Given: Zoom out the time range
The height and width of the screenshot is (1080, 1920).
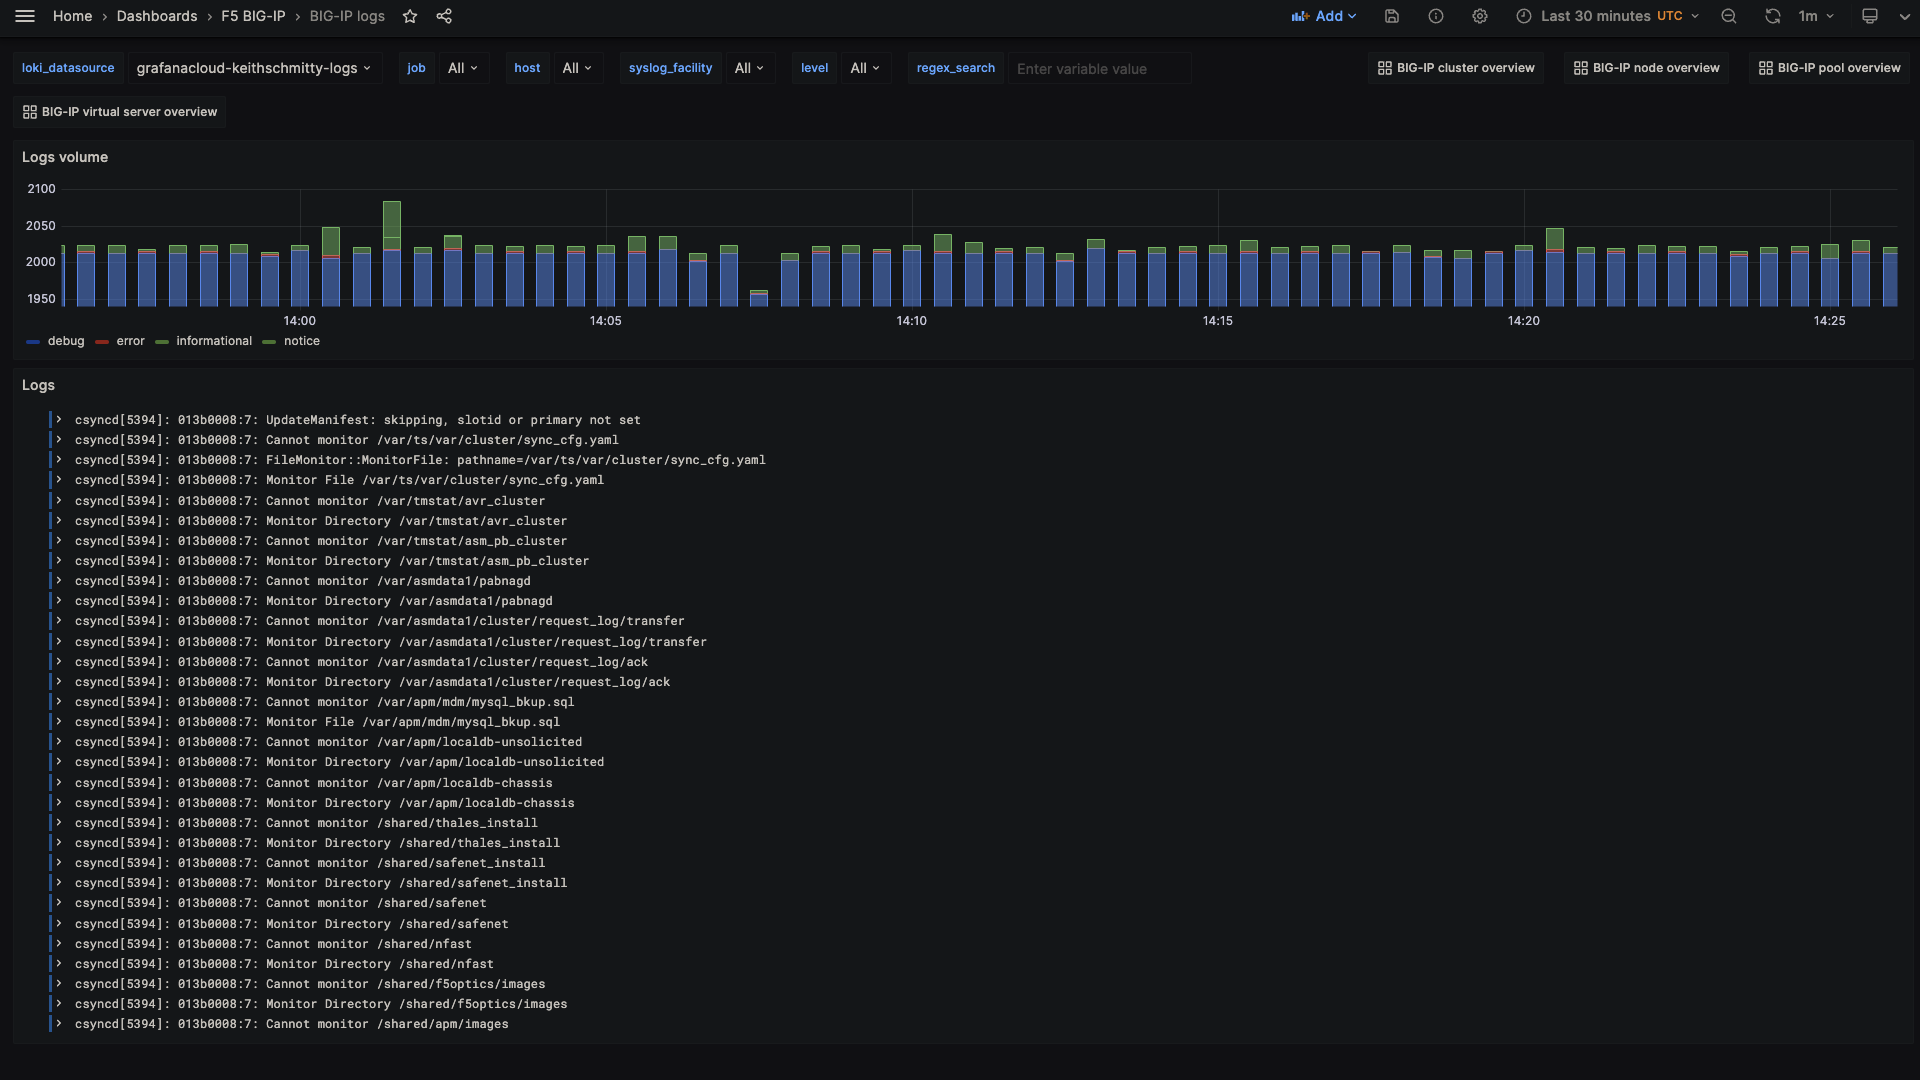Looking at the screenshot, I should tap(1728, 16).
